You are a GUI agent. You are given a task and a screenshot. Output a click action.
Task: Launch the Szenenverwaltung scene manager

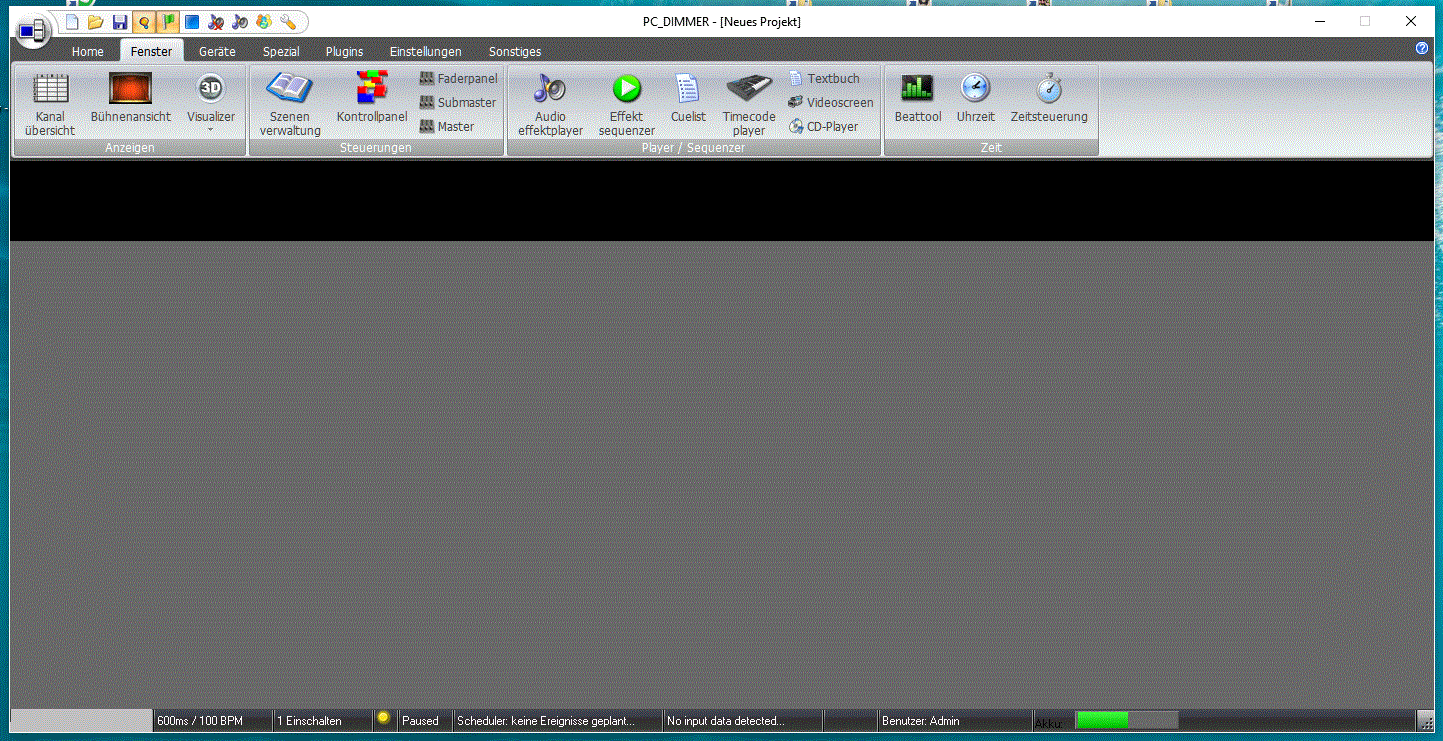click(x=290, y=104)
